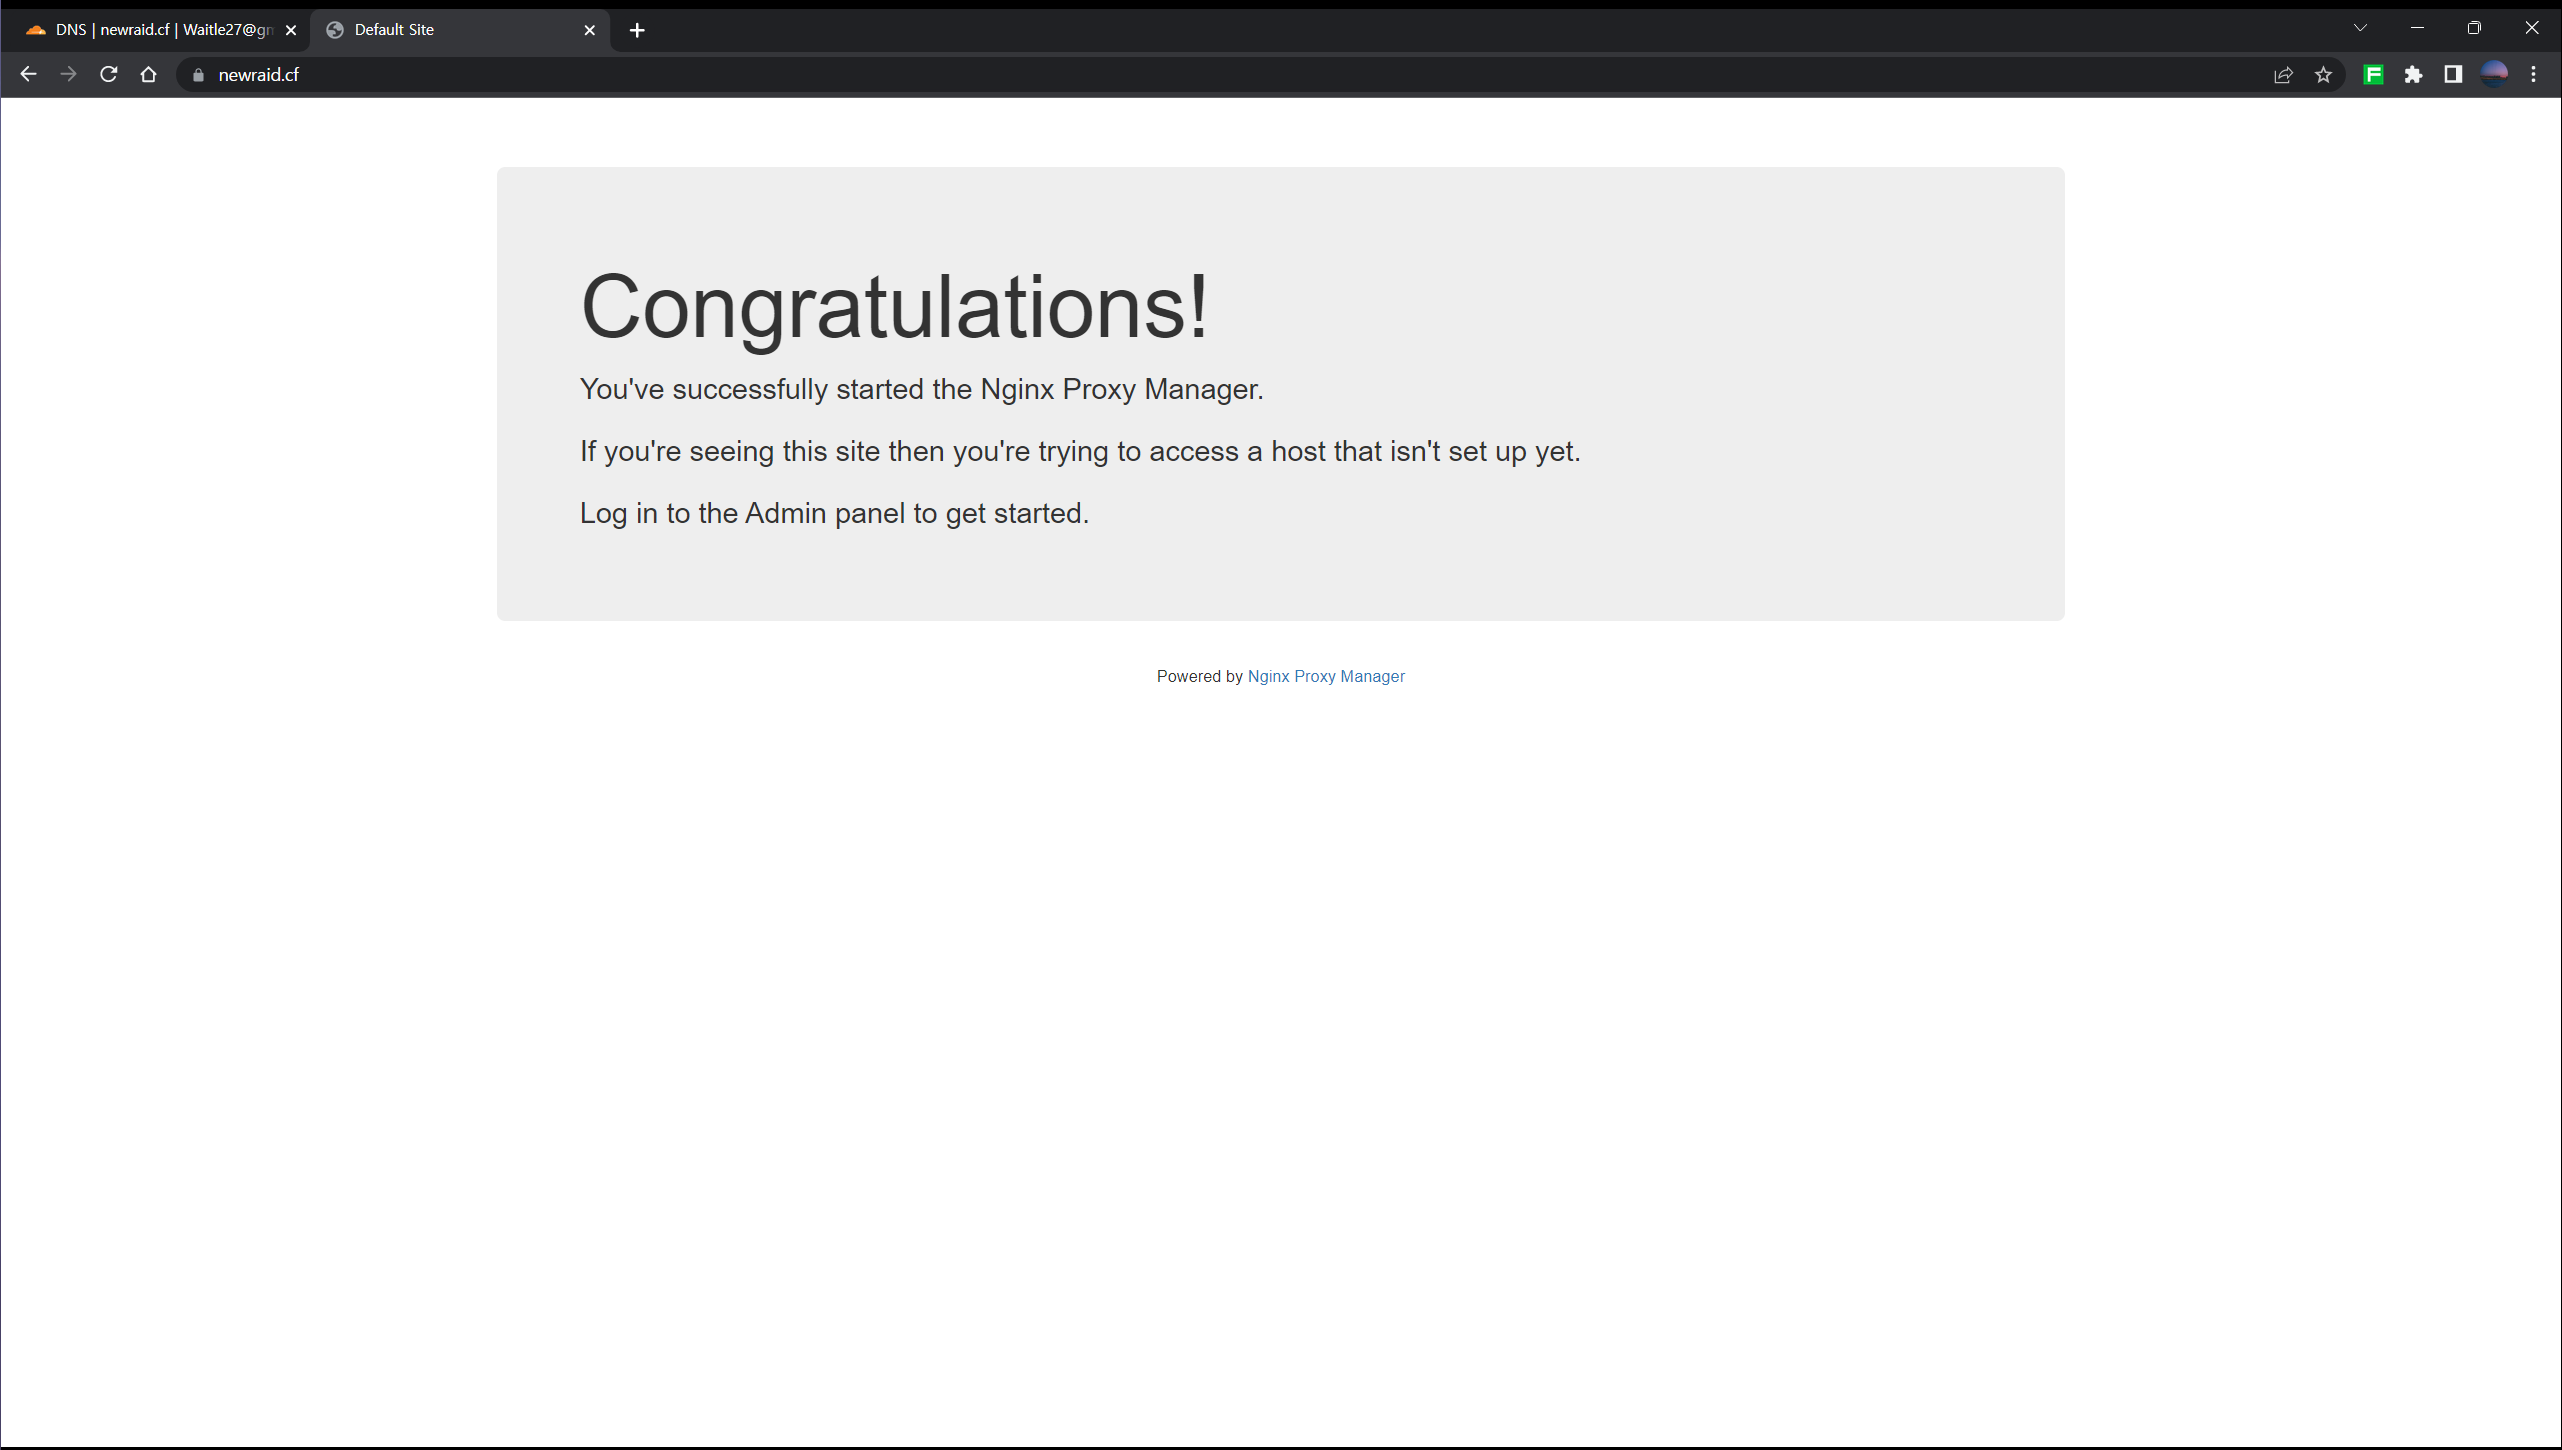The width and height of the screenshot is (2562, 1450).
Task: Bookmark this page with star icon
Action: [x=2323, y=75]
